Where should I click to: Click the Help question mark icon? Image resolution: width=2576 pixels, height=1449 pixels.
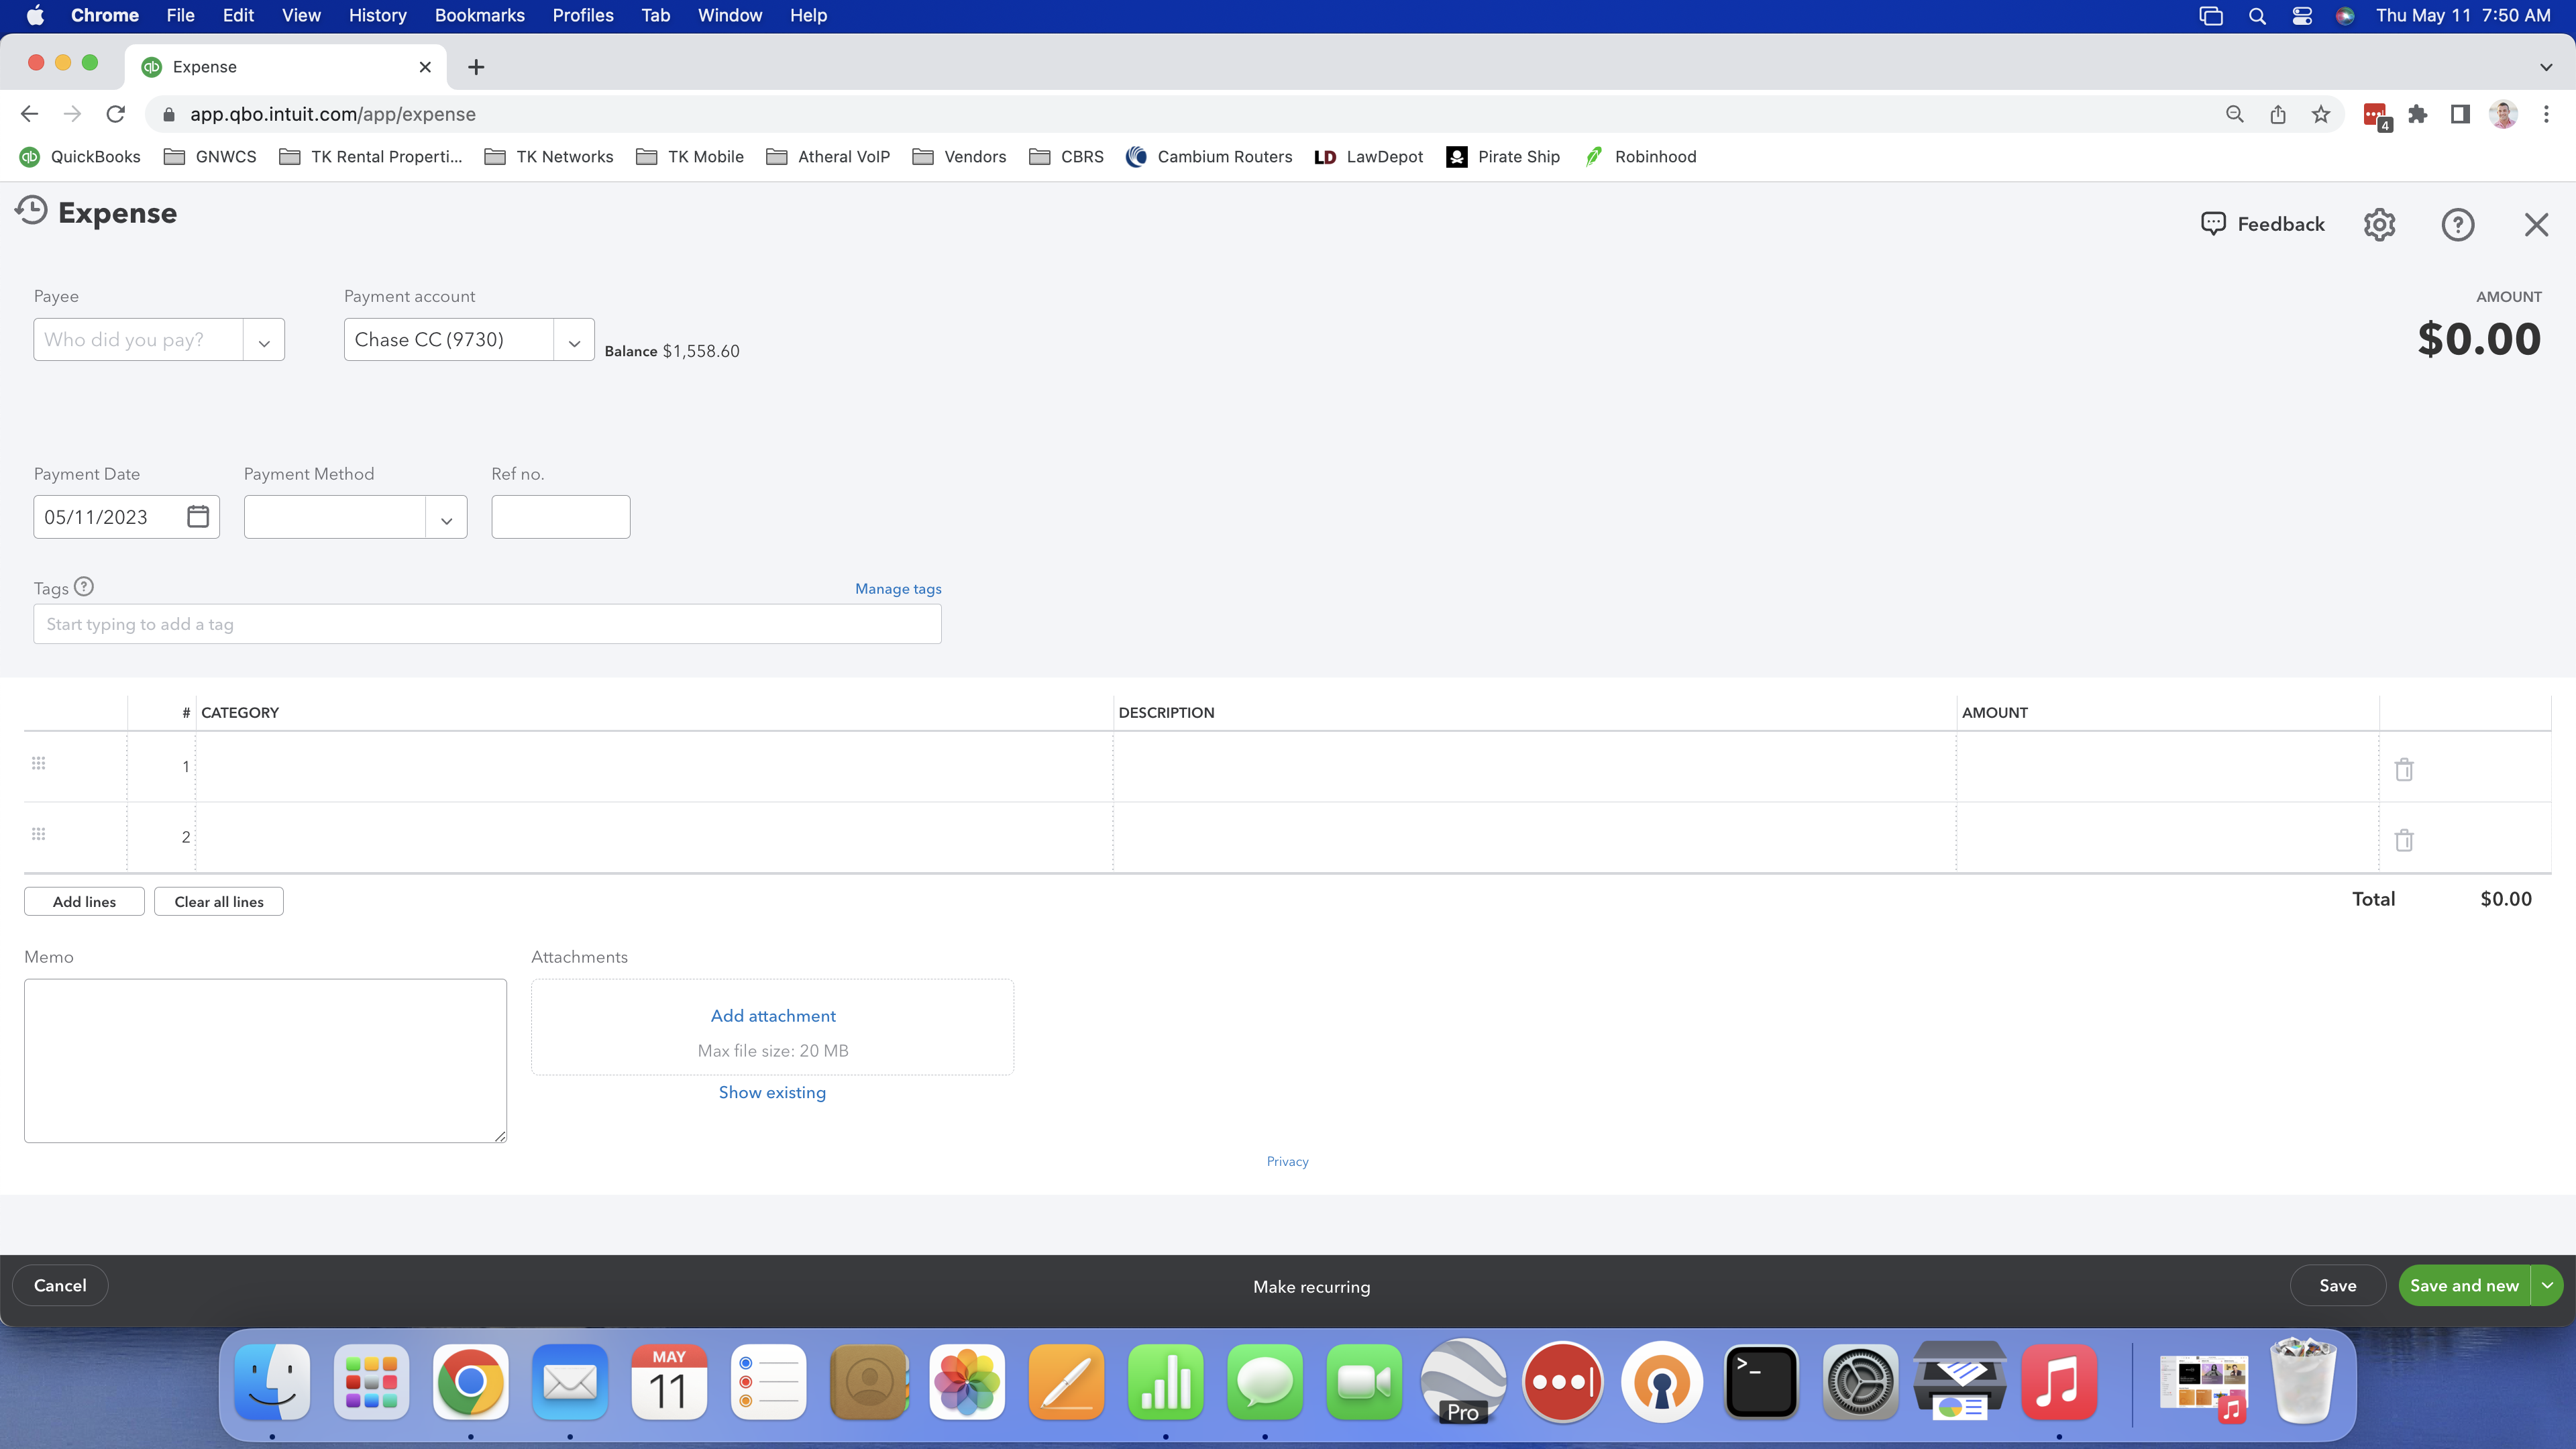2458,224
